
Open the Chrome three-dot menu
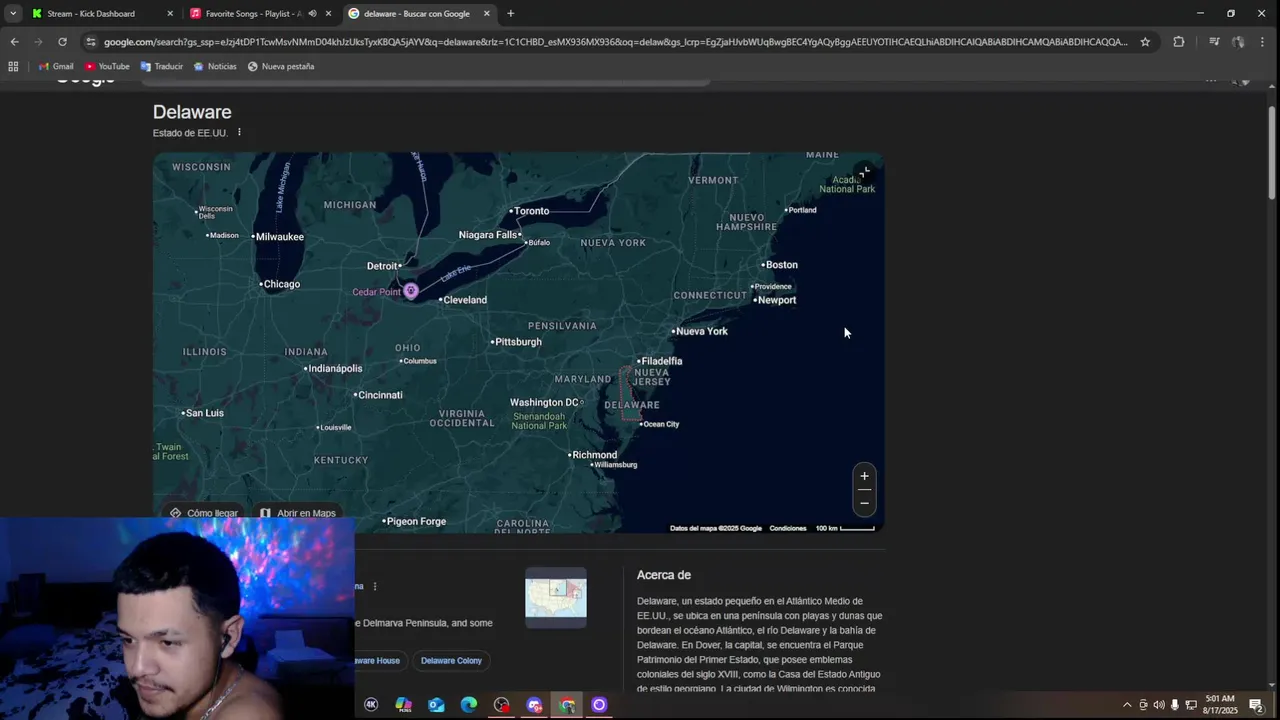point(1264,42)
